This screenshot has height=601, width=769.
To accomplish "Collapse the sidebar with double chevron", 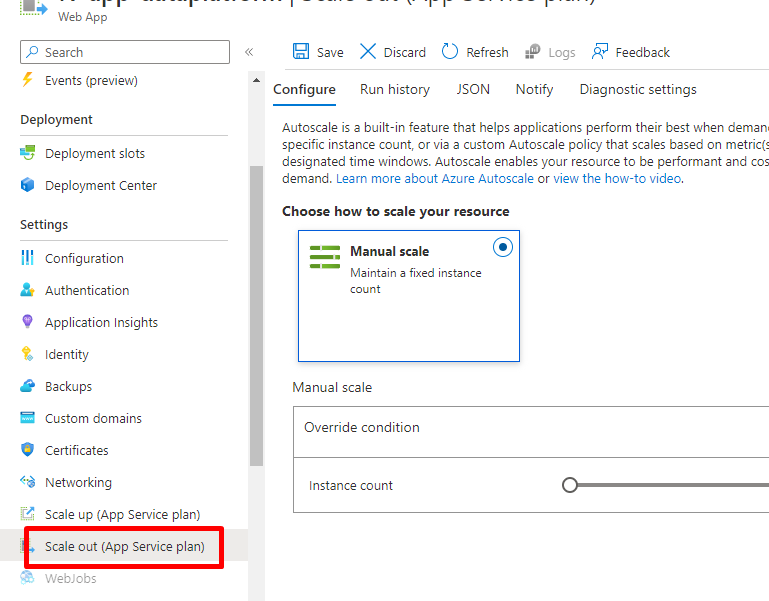I will 249,52.
